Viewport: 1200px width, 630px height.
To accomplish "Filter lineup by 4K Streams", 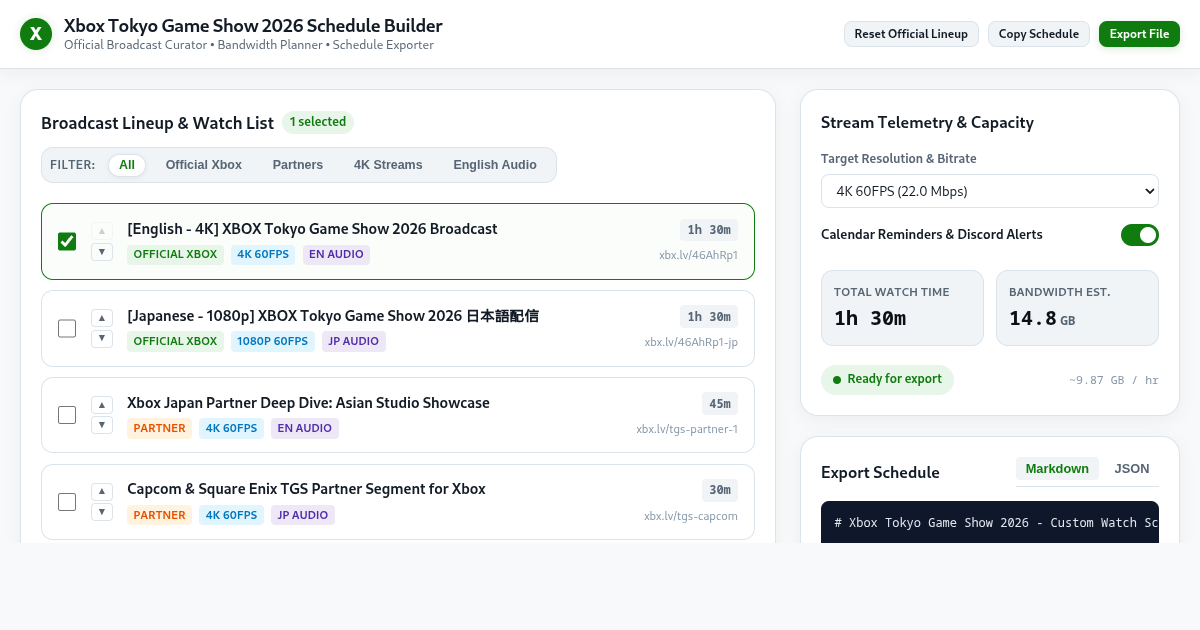I will (388, 165).
